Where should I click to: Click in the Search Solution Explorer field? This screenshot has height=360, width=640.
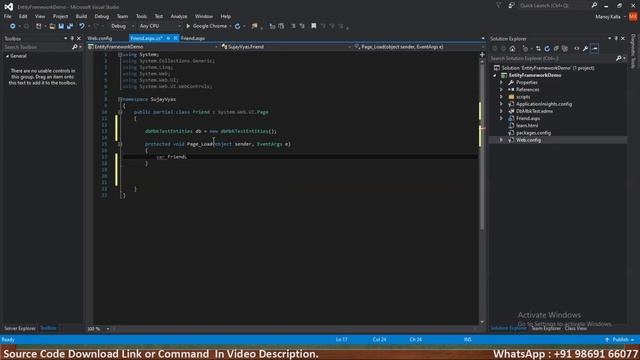(x=553, y=58)
